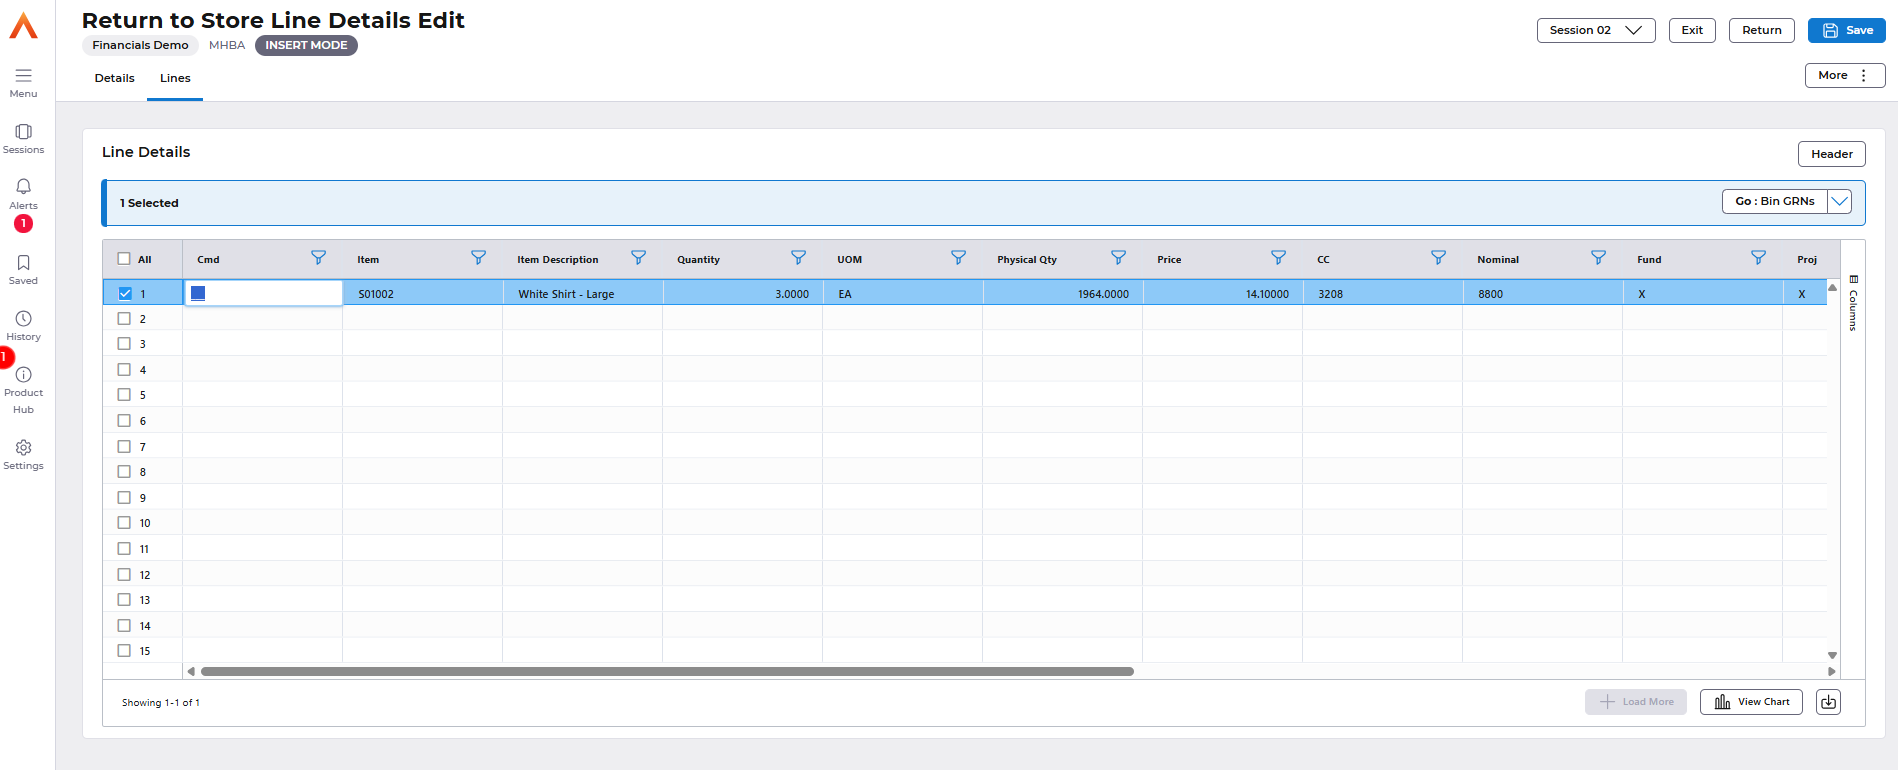
Task: Click the View Chart button
Action: pos(1751,702)
